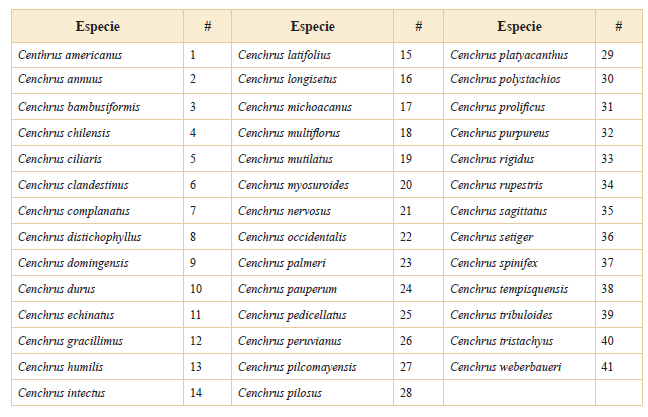Viewport: 648px width, 417px height.
Task: Select the Cenchrus occidentalis entry
Action: tap(312, 237)
